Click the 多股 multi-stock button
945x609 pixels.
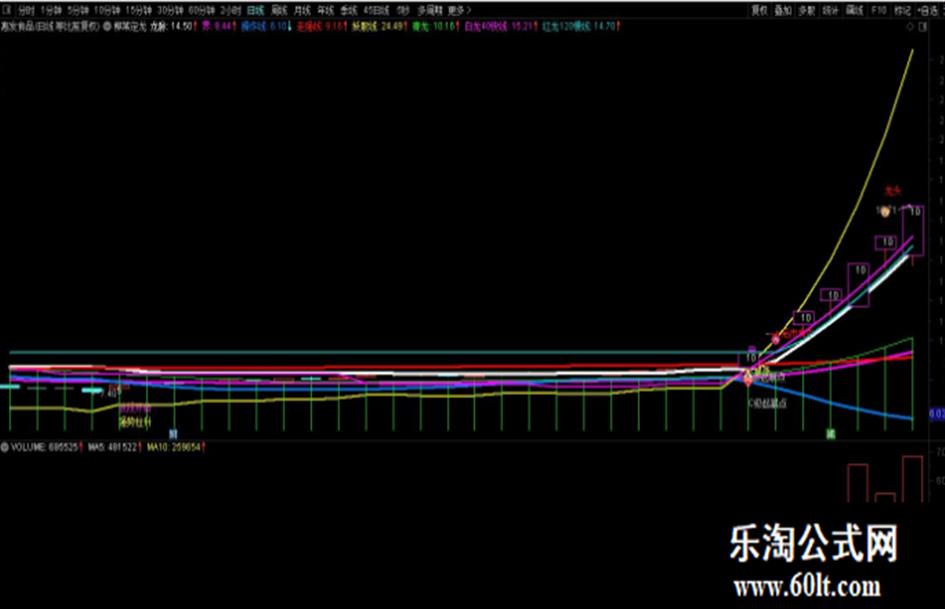tap(806, 10)
